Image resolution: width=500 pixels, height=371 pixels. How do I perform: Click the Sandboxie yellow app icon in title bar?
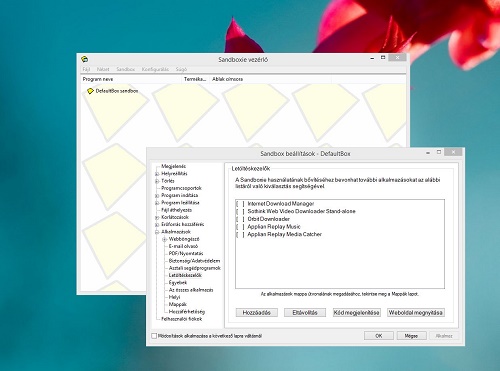85,59
